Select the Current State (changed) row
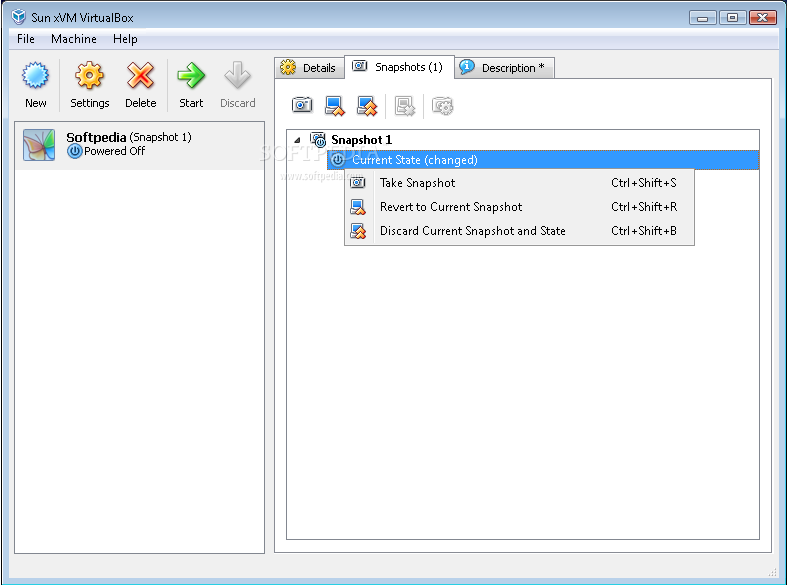788x585 pixels. pyautogui.click(x=543, y=160)
